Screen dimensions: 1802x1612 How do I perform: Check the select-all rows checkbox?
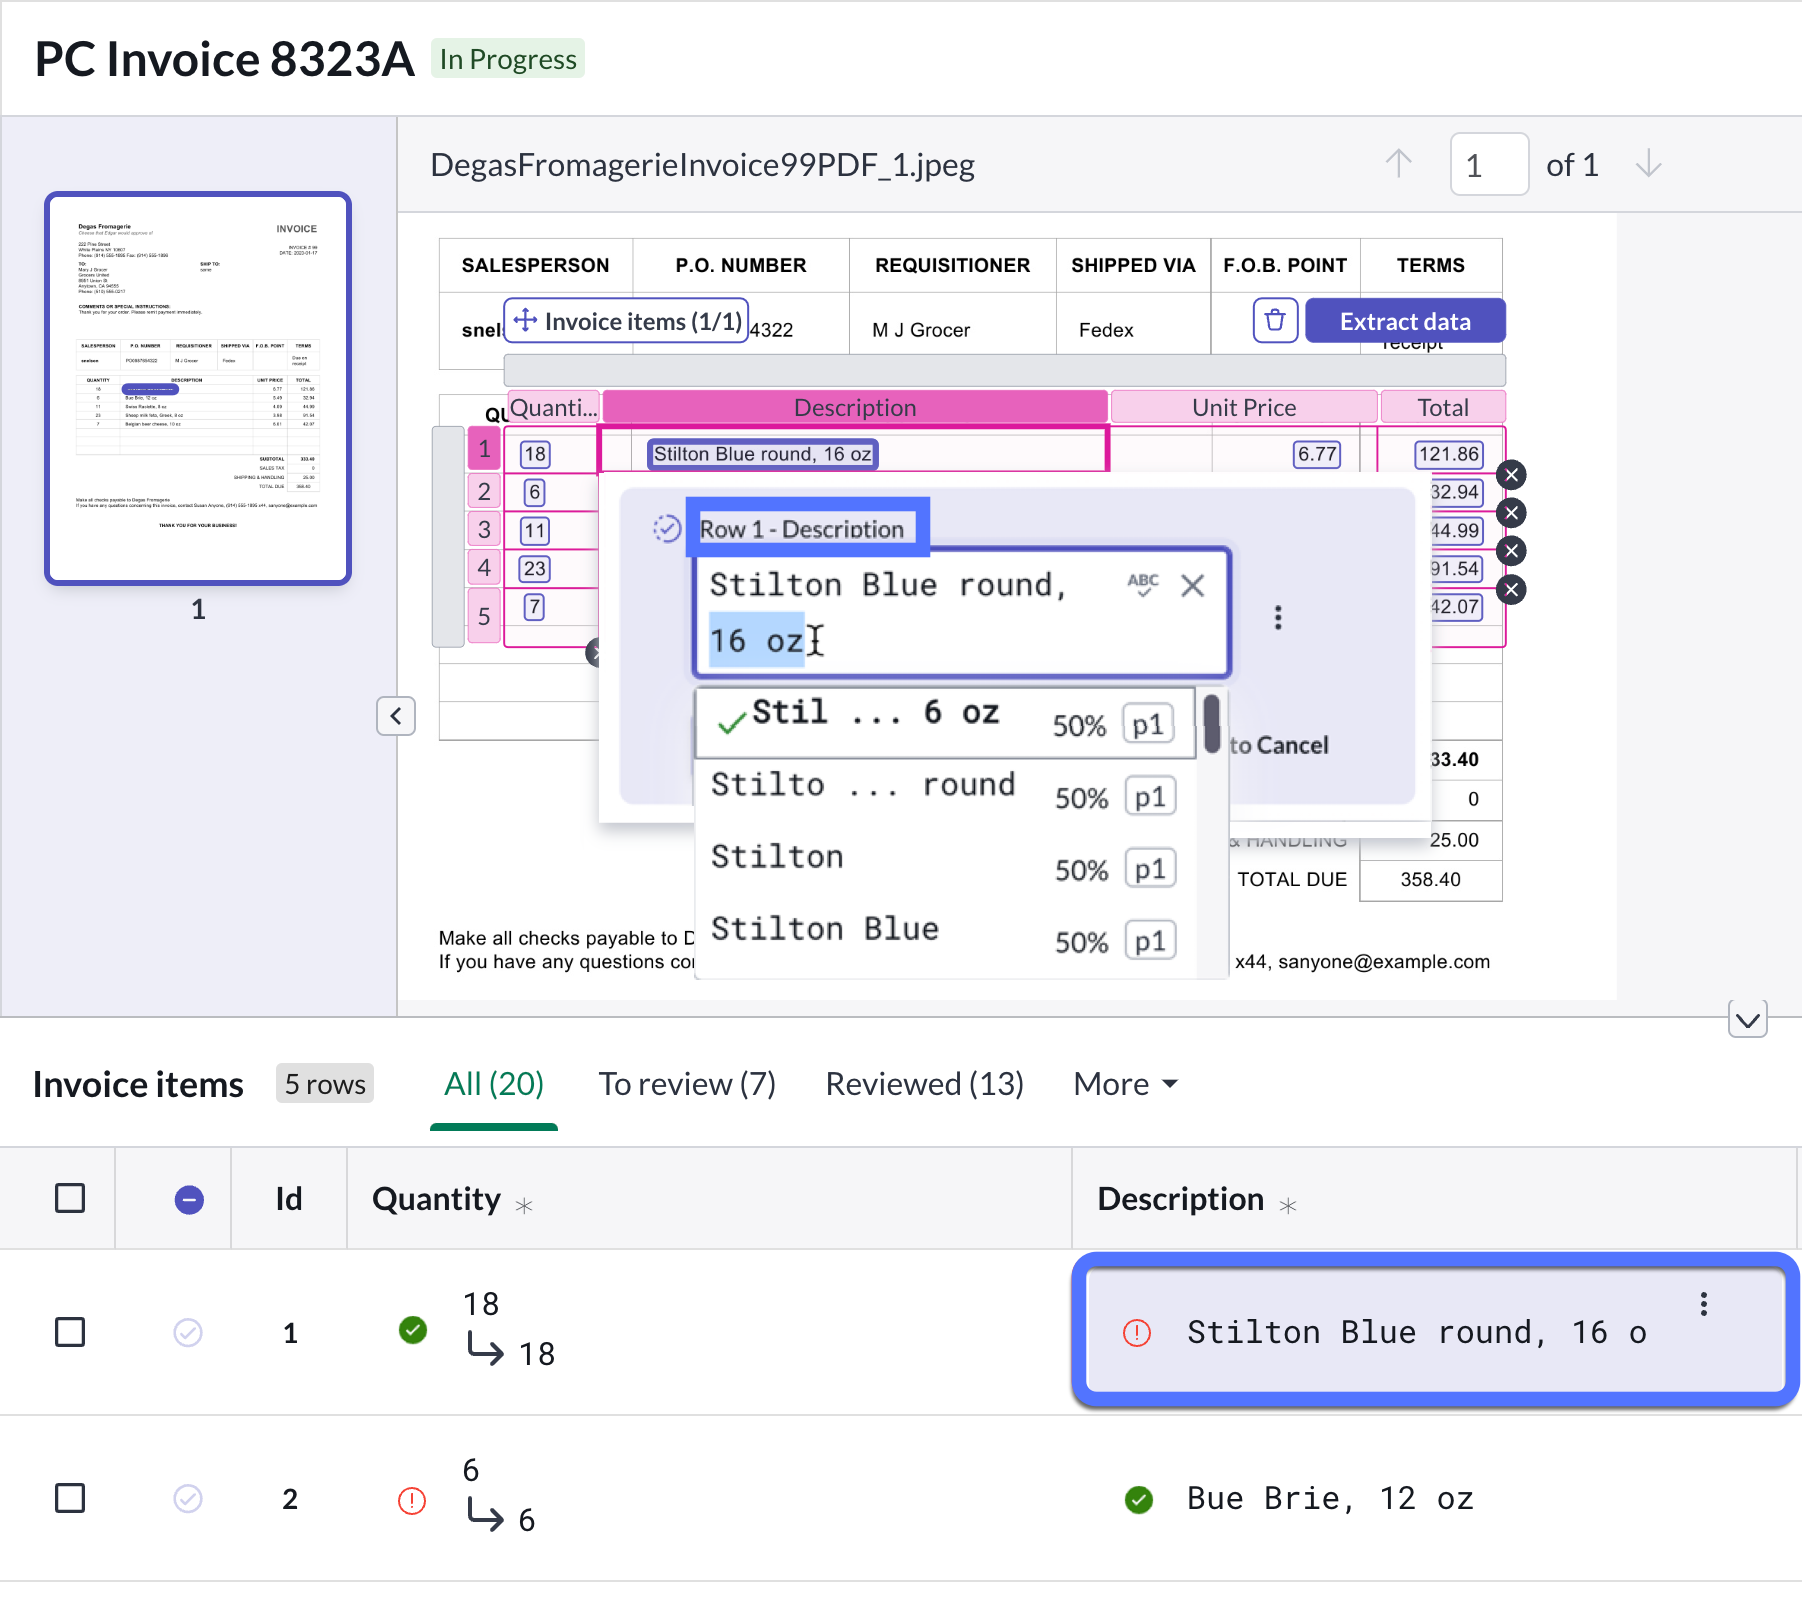tap(70, 1198)
